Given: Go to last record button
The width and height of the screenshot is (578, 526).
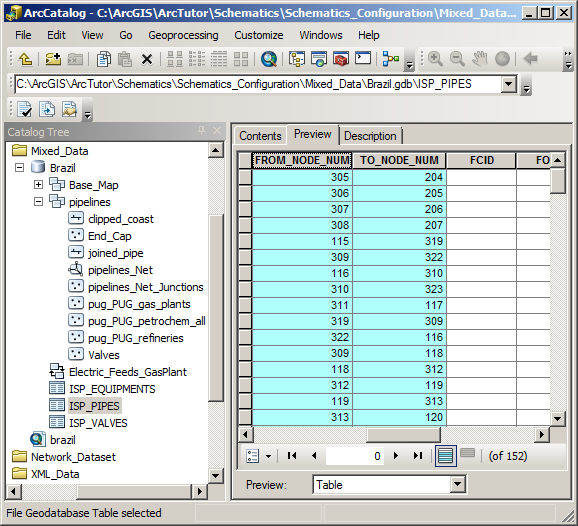Looking at the screenshot, I should pos(418,456).
